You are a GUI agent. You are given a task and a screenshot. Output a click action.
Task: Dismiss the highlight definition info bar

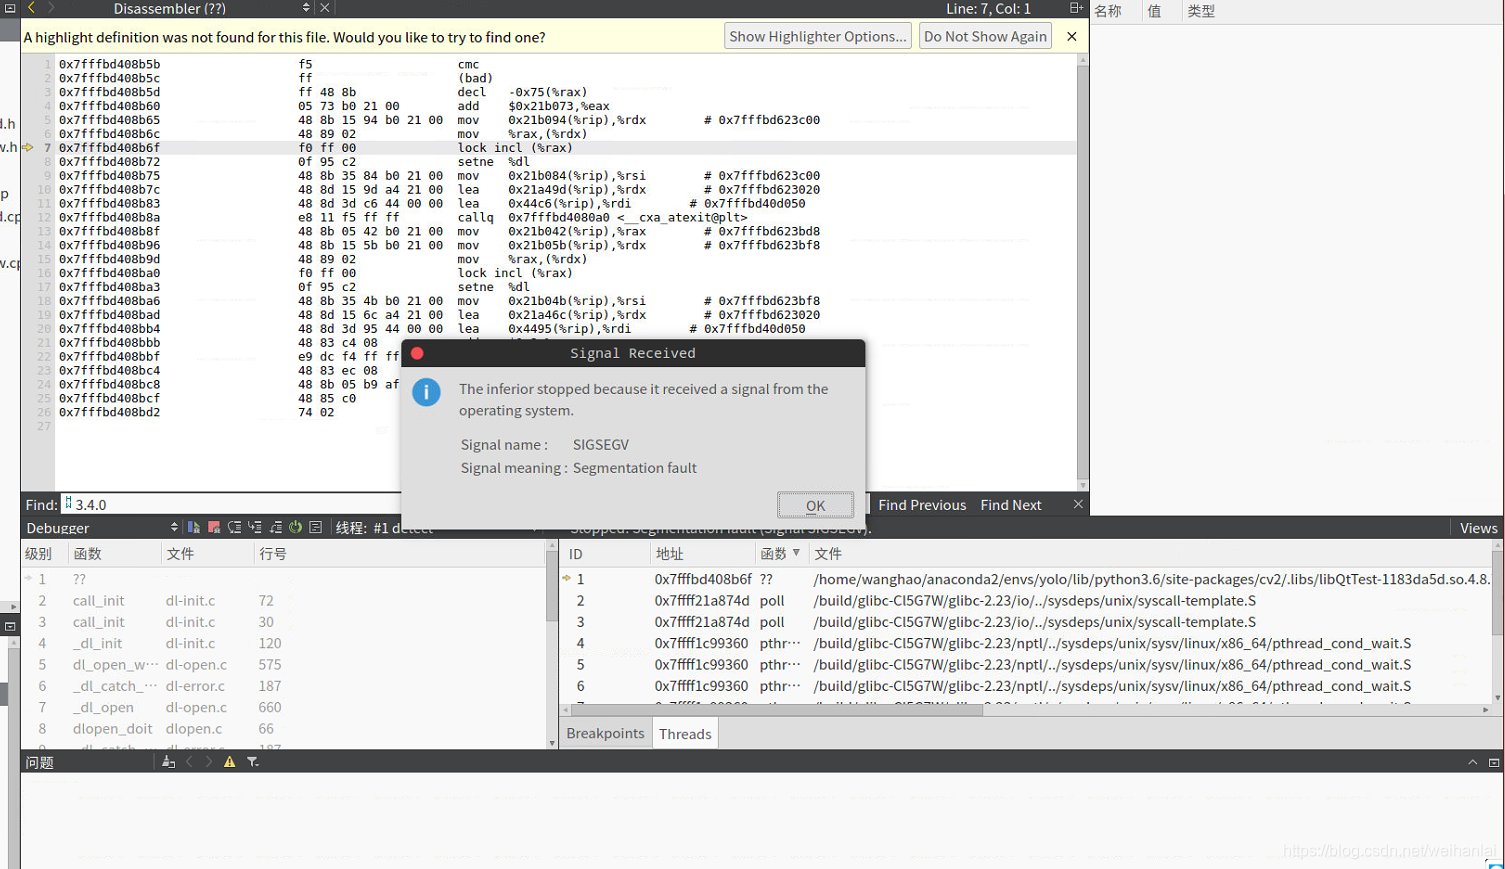pyautogui.click(x=1072, y=36)
